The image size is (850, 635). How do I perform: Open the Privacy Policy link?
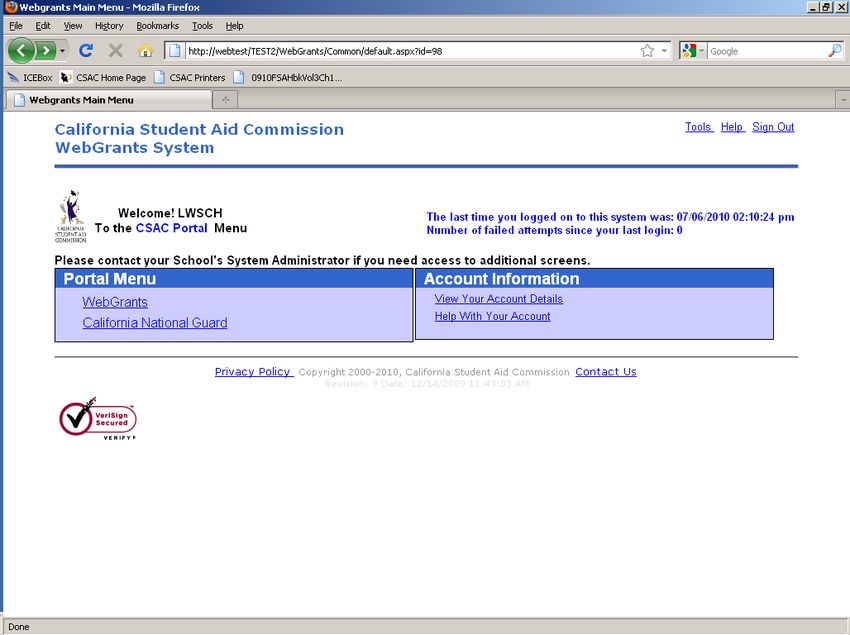253,371
